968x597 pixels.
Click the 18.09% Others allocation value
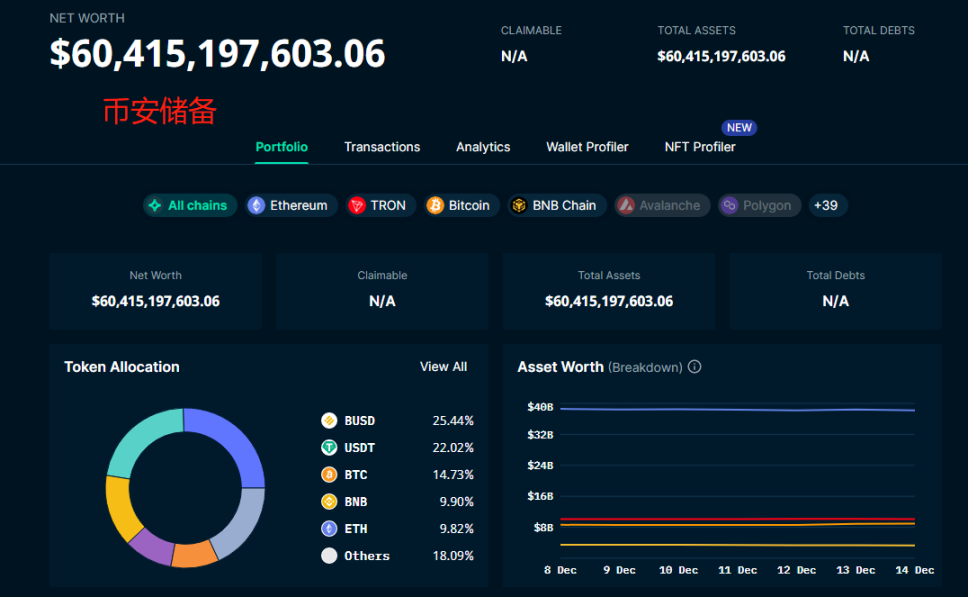pos(453,556)
